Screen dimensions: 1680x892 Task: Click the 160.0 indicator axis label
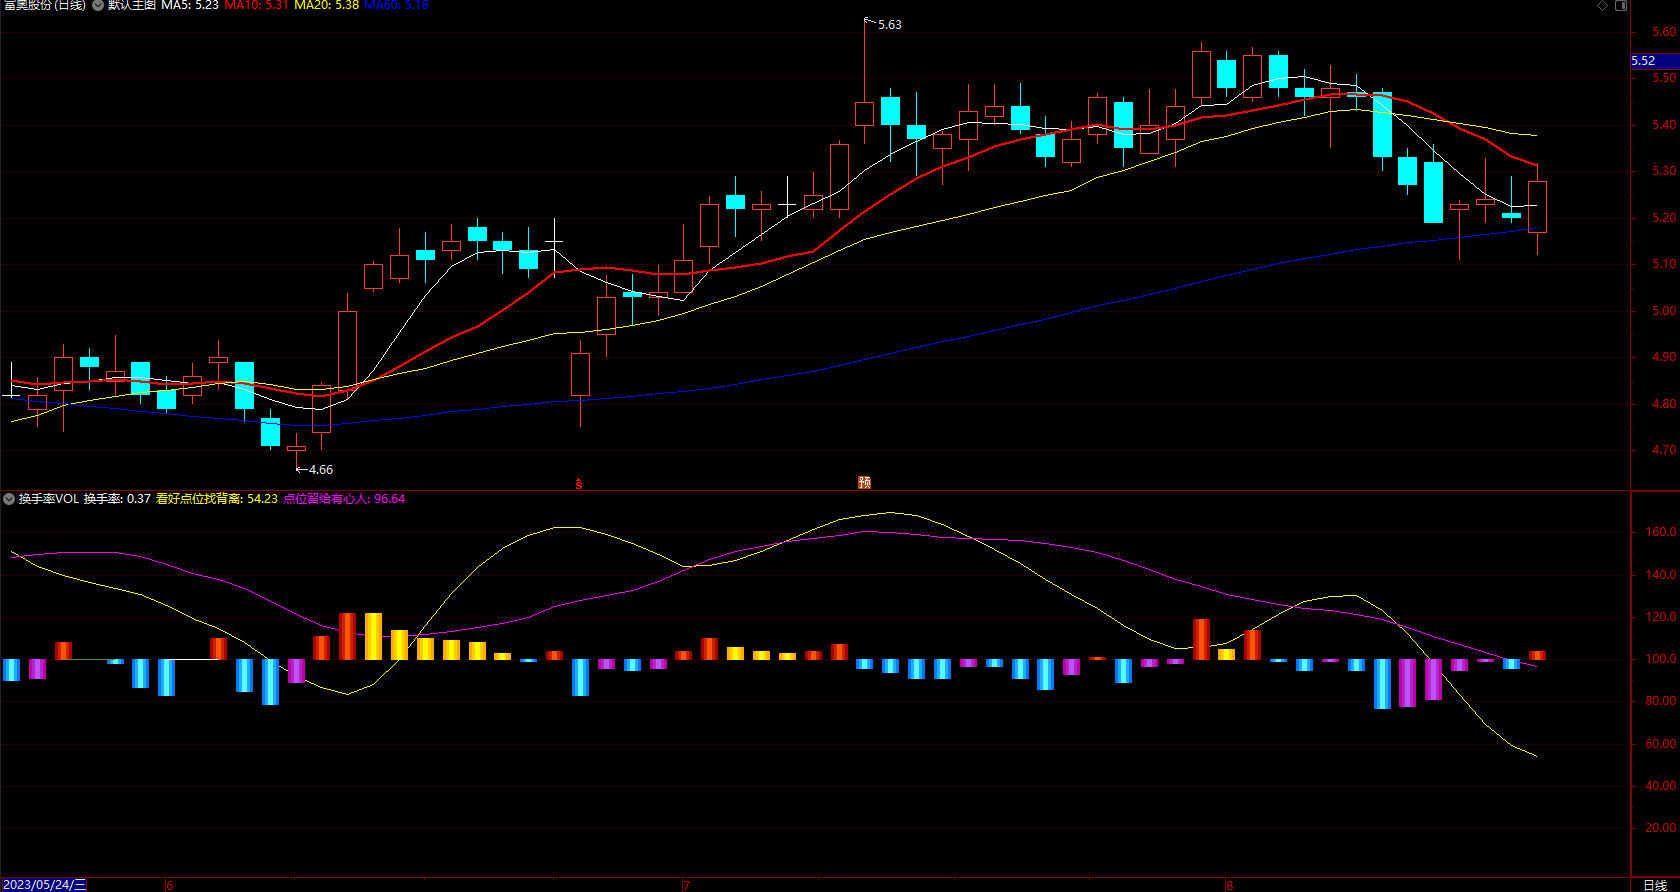click(x=1661, y=532)
